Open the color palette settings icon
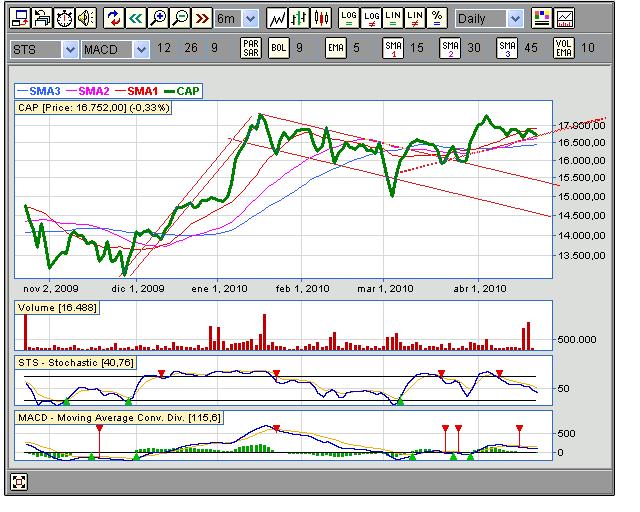 542,18
